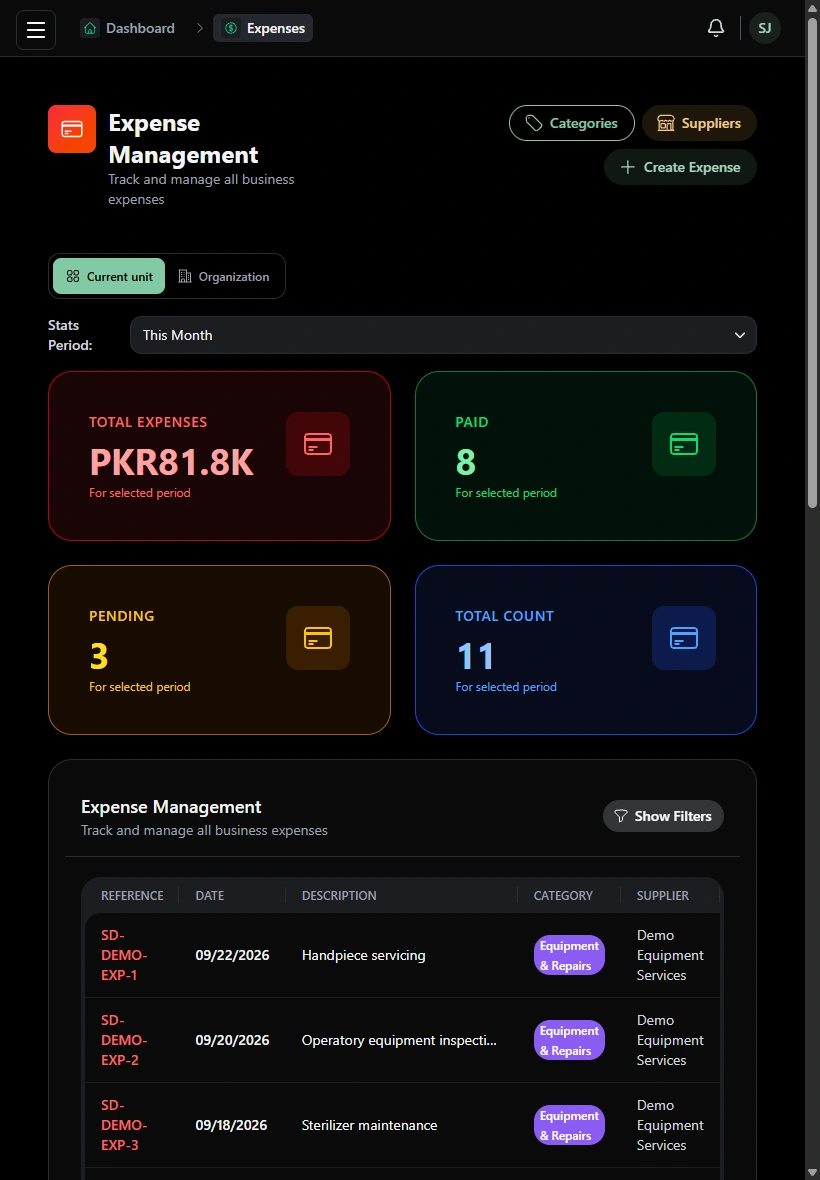
Task: Click Equipment & Repairs tag for Operatory equipment inspection
Action: 569,1041
